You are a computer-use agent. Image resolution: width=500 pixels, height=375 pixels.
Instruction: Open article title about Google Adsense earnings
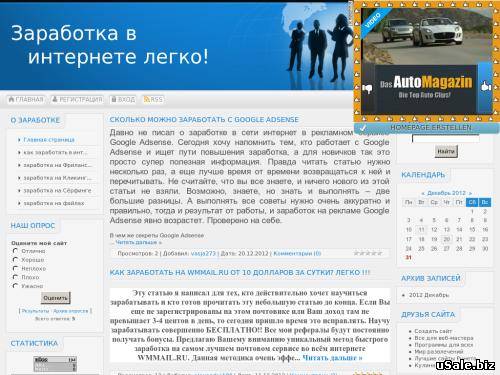click(204, 119)
